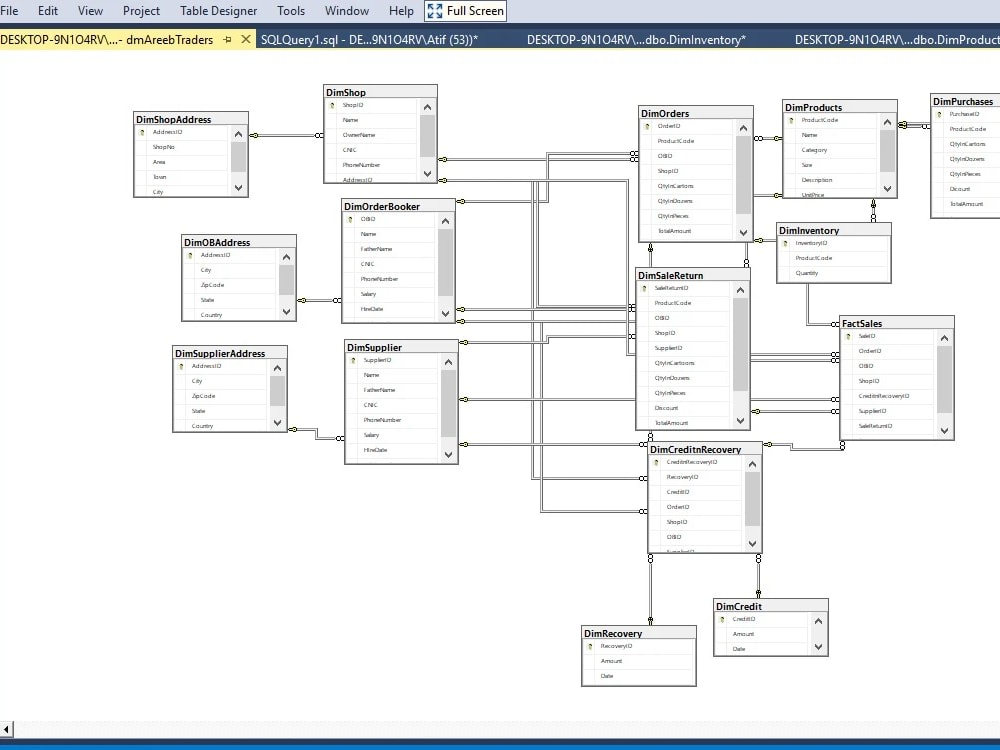Viewport: 1000px width, 750px height.
Task: Open the Window menu
Action: 346,11
